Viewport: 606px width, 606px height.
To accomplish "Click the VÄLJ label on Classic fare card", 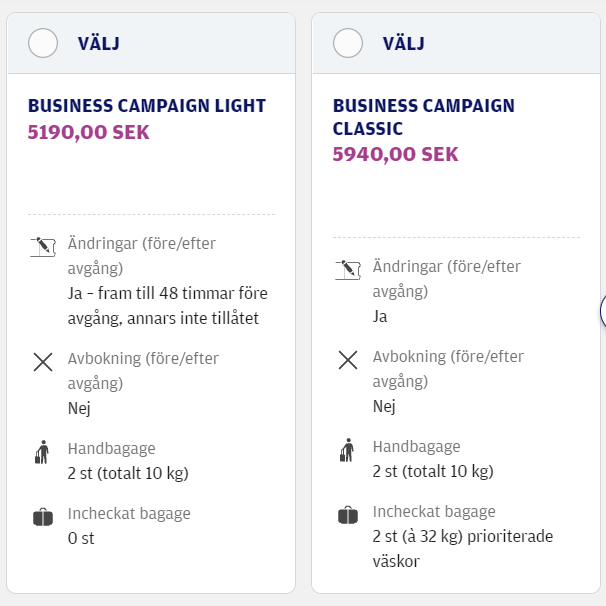I will (404, 43).
